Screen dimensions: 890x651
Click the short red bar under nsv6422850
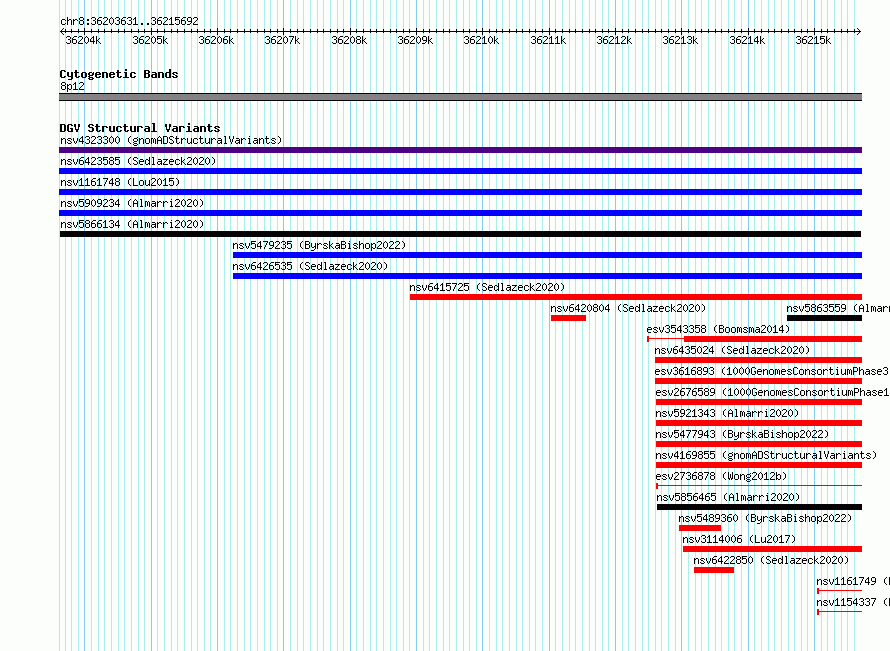click(713, 570)
